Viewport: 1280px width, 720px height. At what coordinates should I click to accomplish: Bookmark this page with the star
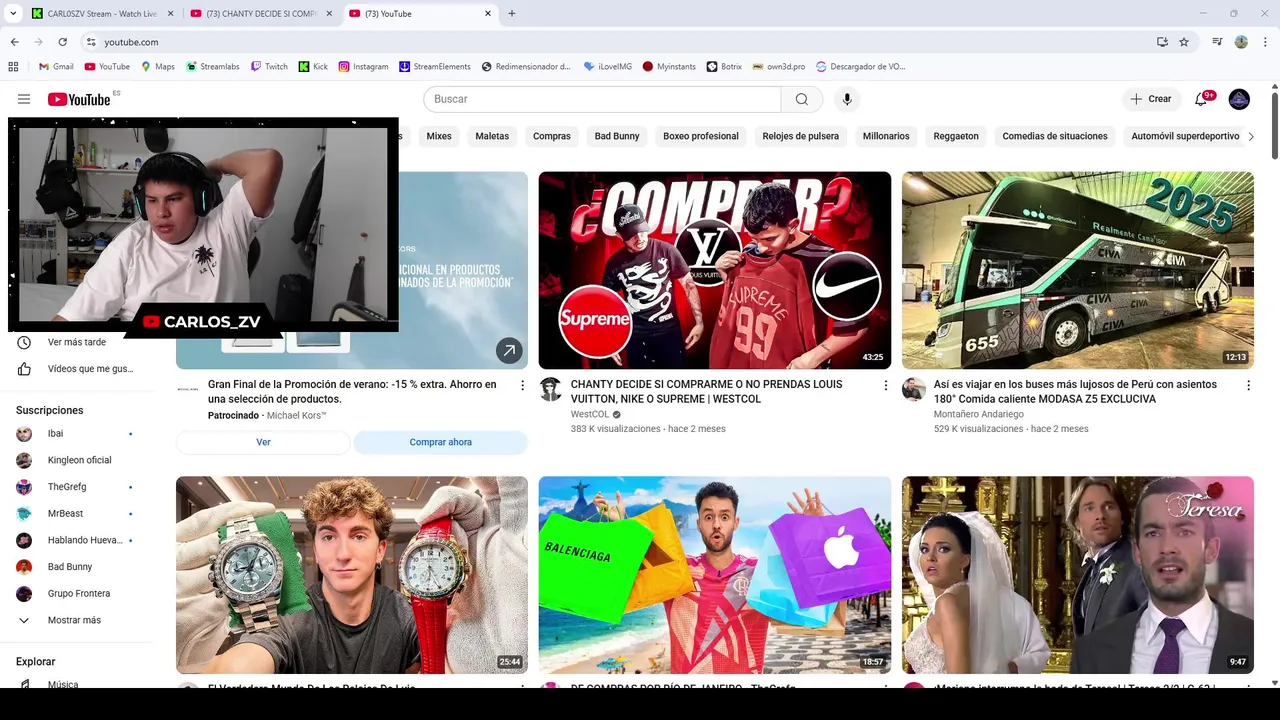click(1184, 42)
